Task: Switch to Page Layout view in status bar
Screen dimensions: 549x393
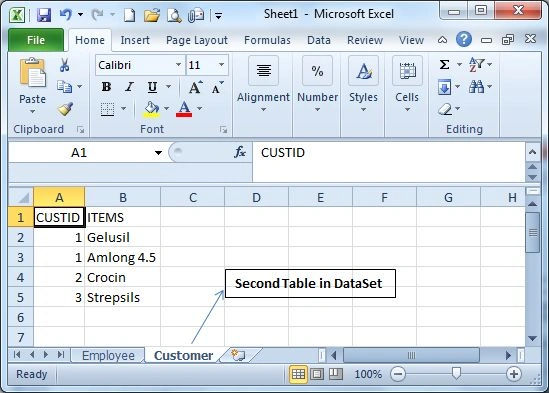Action: (x=317, y=374)
